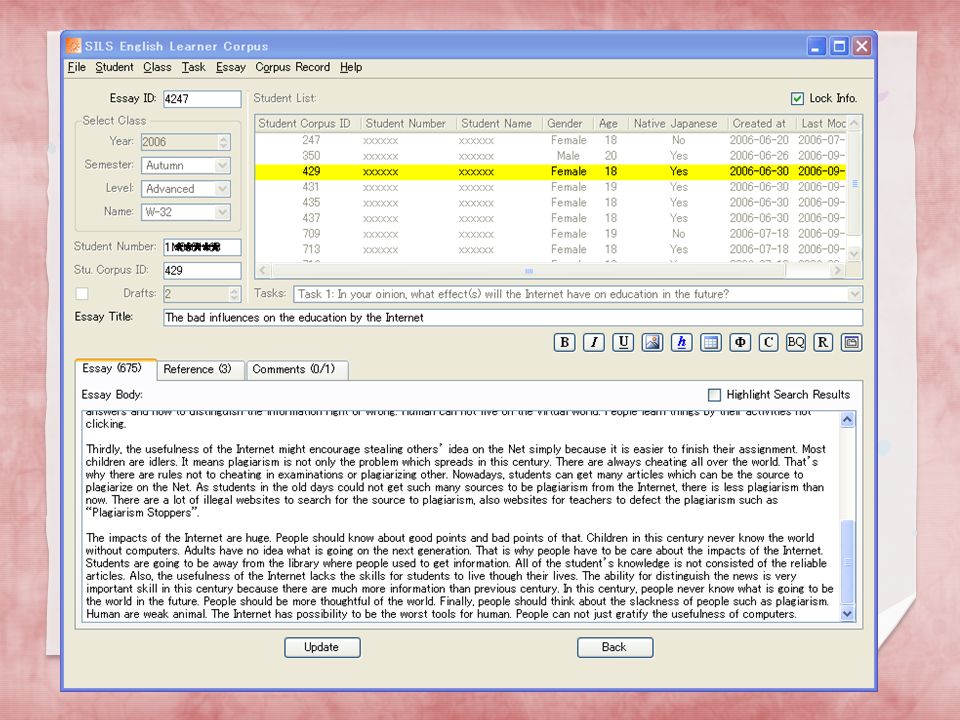Click the 'C' toolbar icon
Viewport: 960px width, 720px height.
point(768,342)
